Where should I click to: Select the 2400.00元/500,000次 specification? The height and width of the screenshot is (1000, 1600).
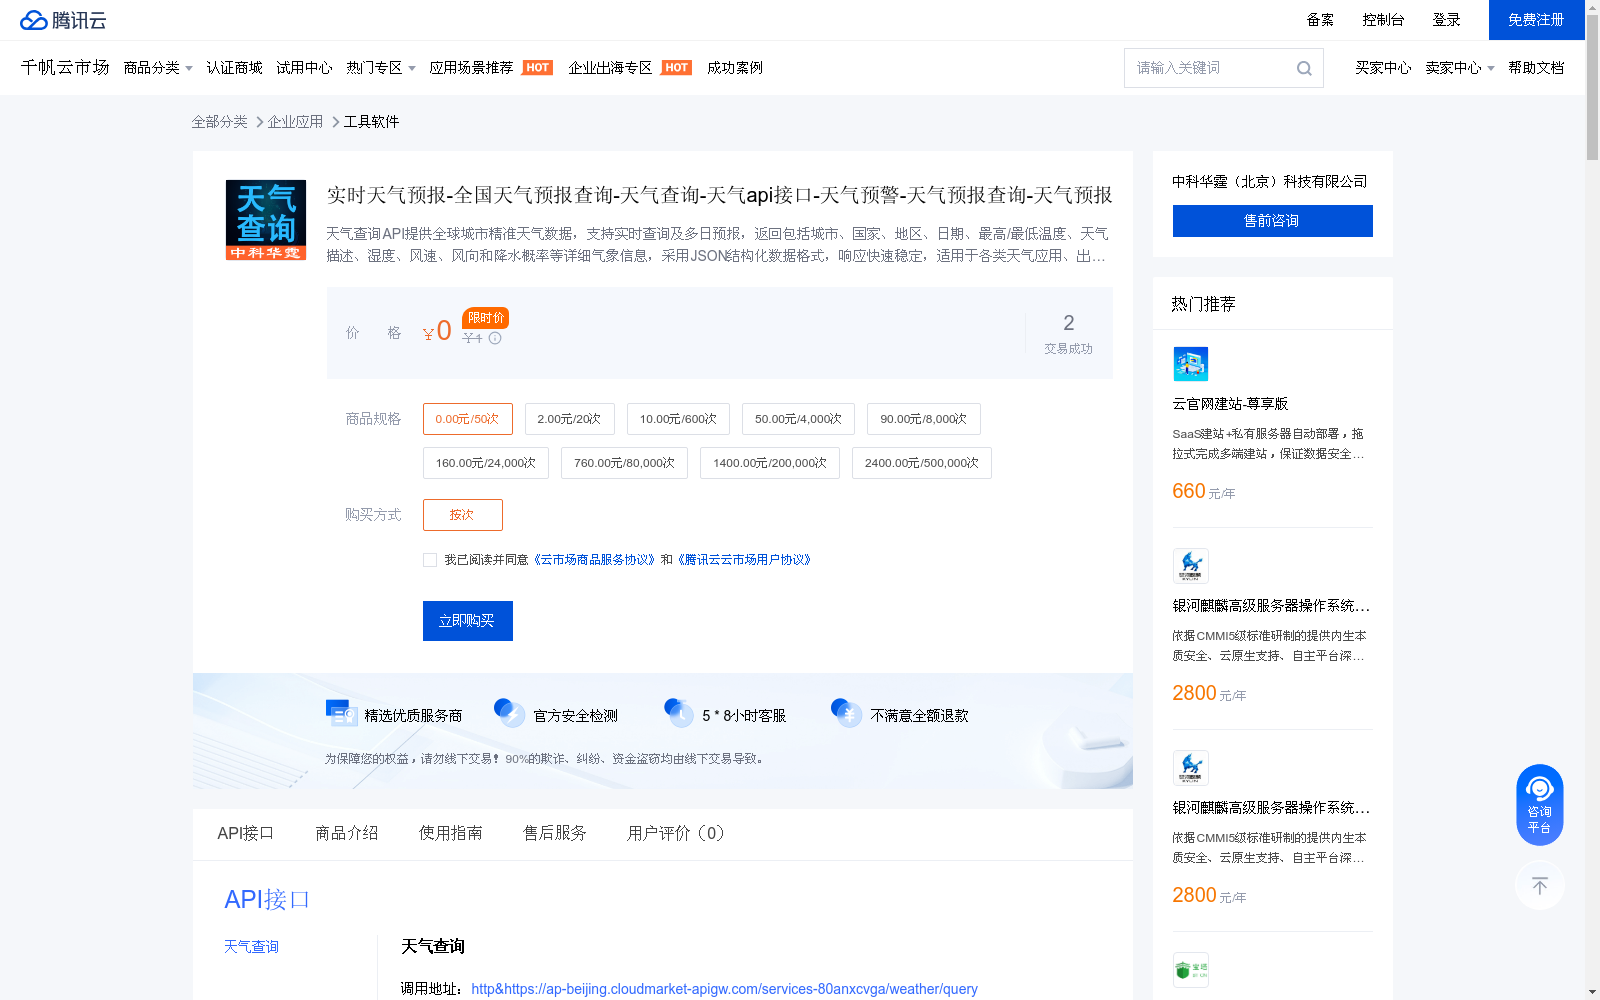pos(922,463)
